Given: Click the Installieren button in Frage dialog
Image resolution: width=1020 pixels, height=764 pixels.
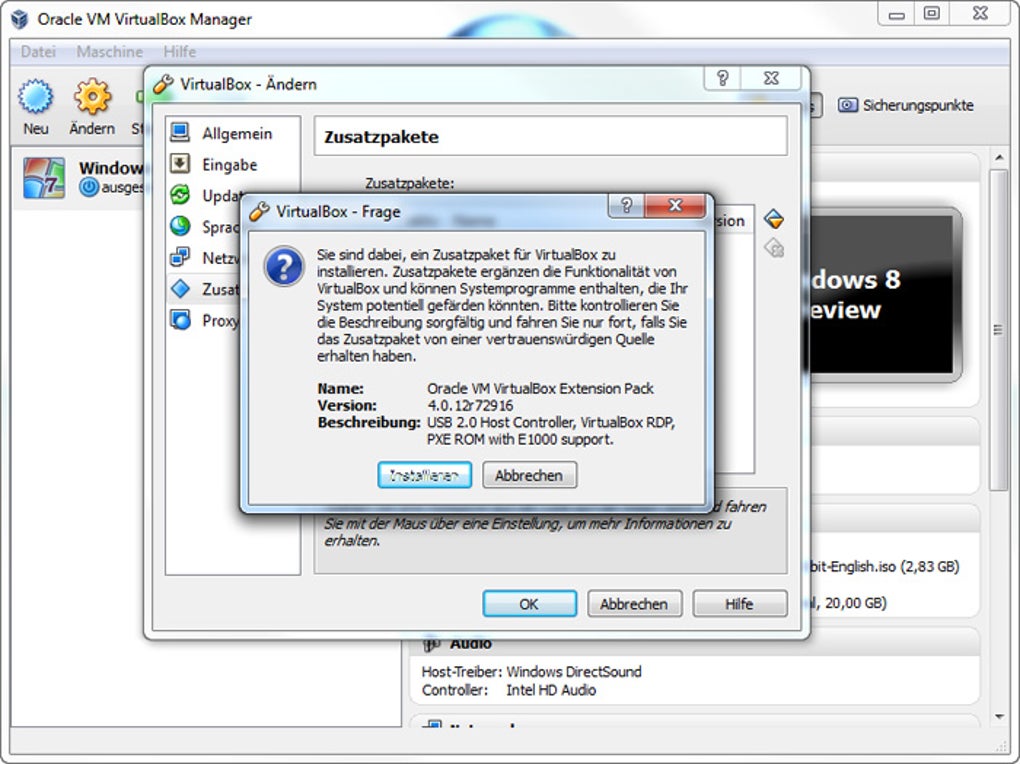Looking at the screenshot, I should (x=424, y=475).
